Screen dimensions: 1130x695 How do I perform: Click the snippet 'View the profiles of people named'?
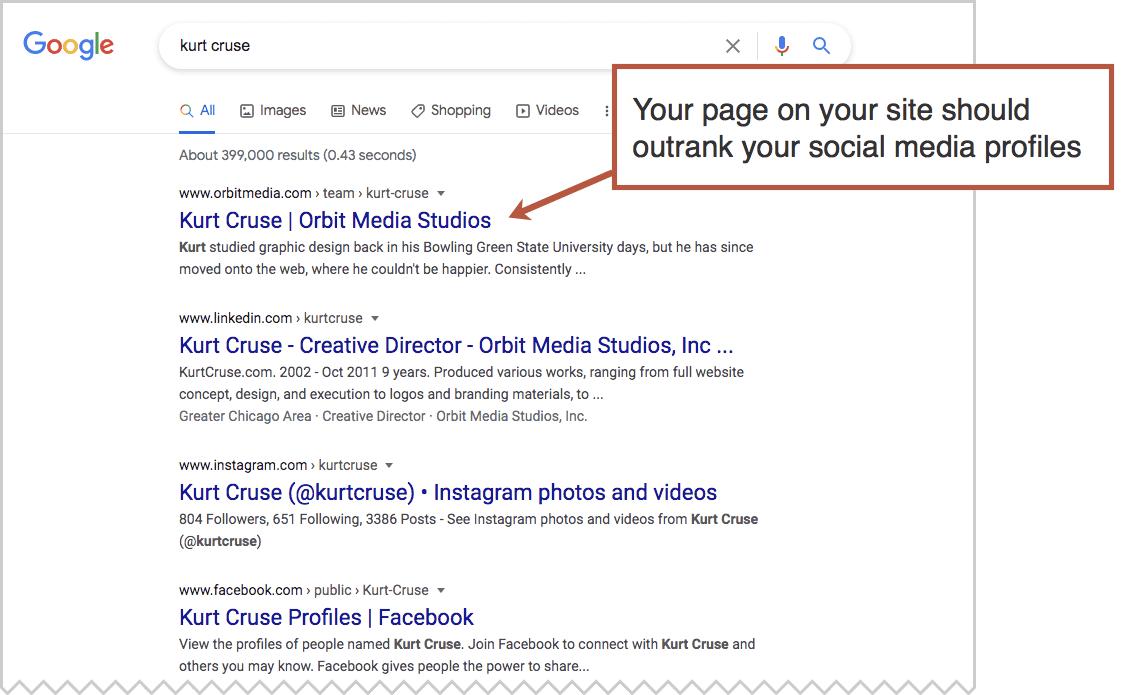[467, 655]
